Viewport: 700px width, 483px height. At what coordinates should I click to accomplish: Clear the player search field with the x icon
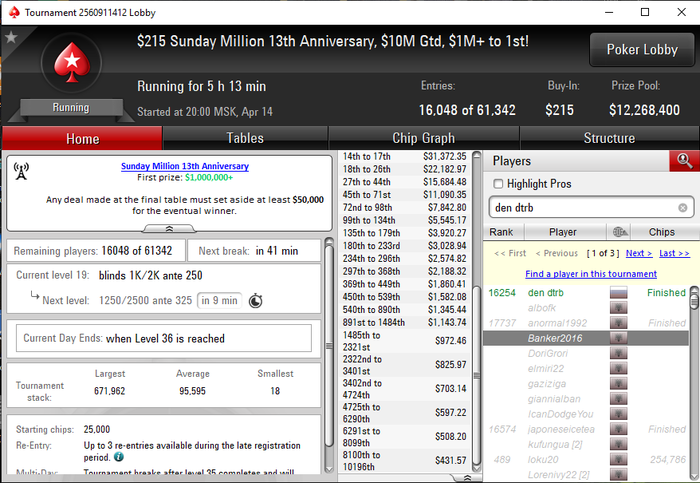tap(683, 208)
